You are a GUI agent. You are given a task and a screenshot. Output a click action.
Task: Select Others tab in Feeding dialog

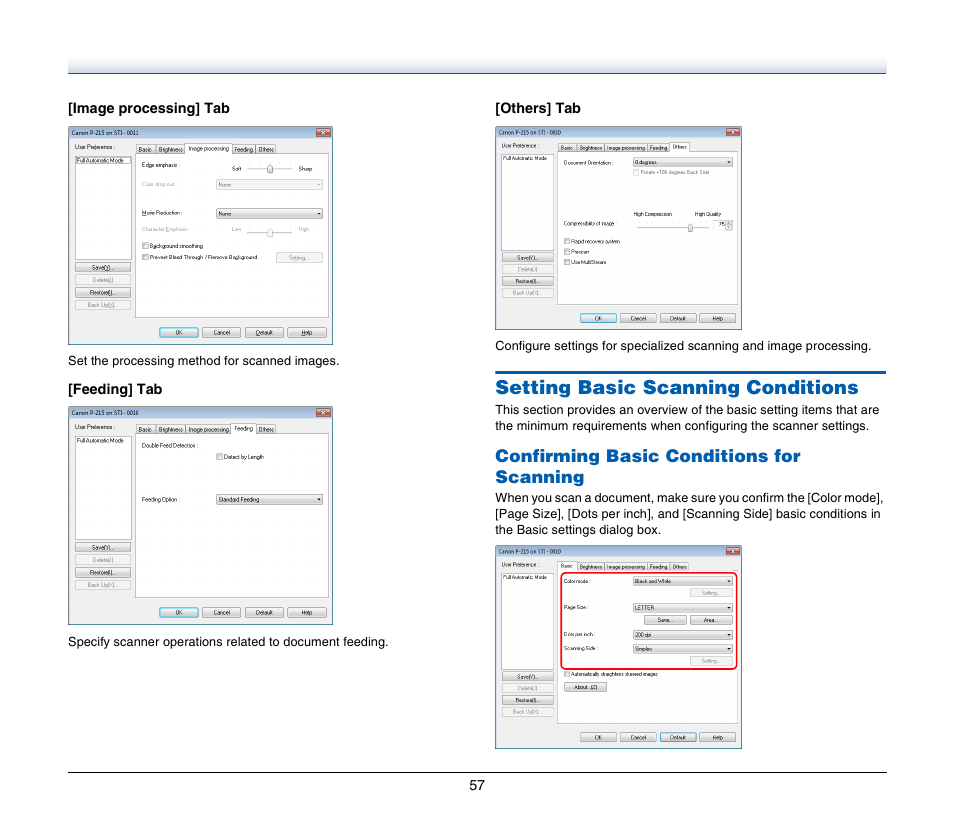[x=266, y=430]
